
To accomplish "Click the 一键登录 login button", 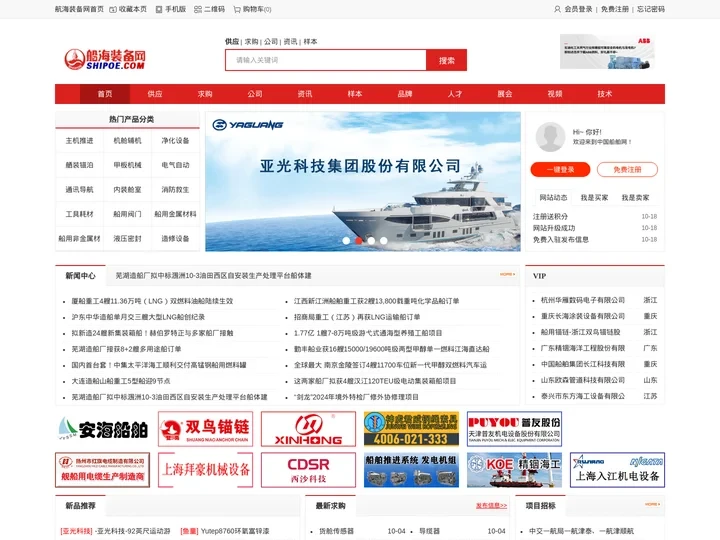I will pyautogui.click(x=560, y=169).
